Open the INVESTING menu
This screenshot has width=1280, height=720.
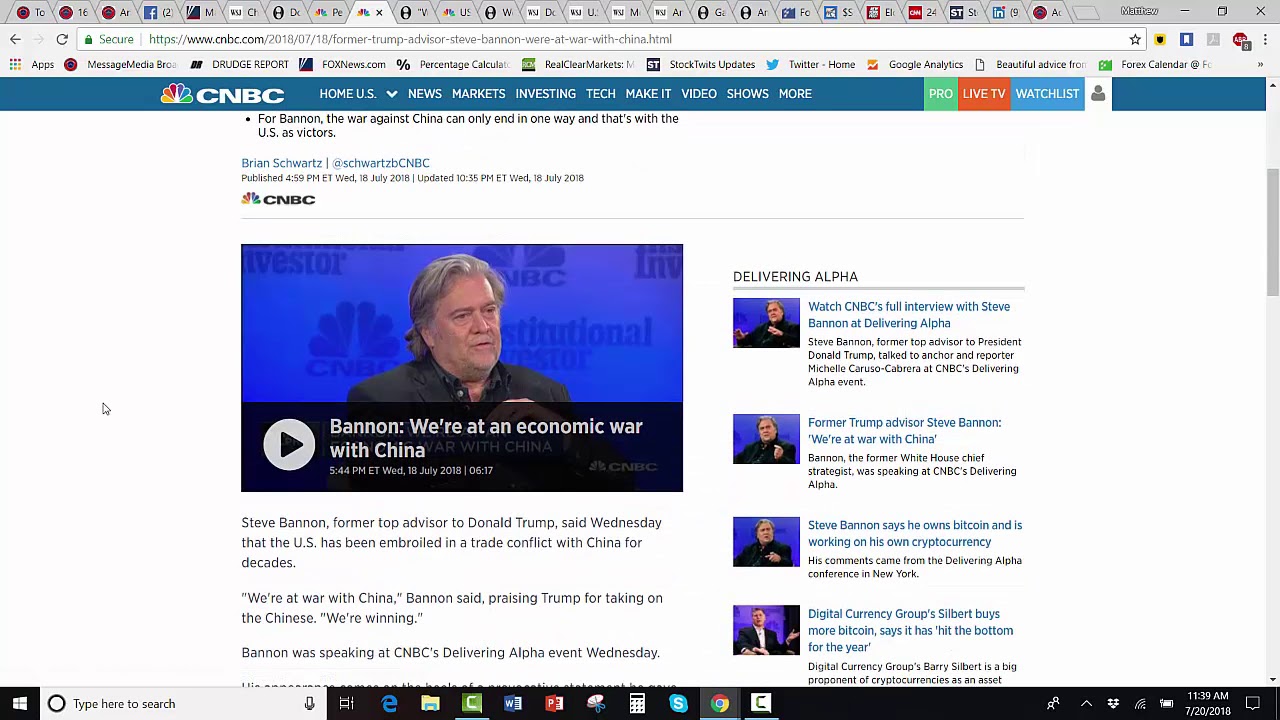click(545, 94)
